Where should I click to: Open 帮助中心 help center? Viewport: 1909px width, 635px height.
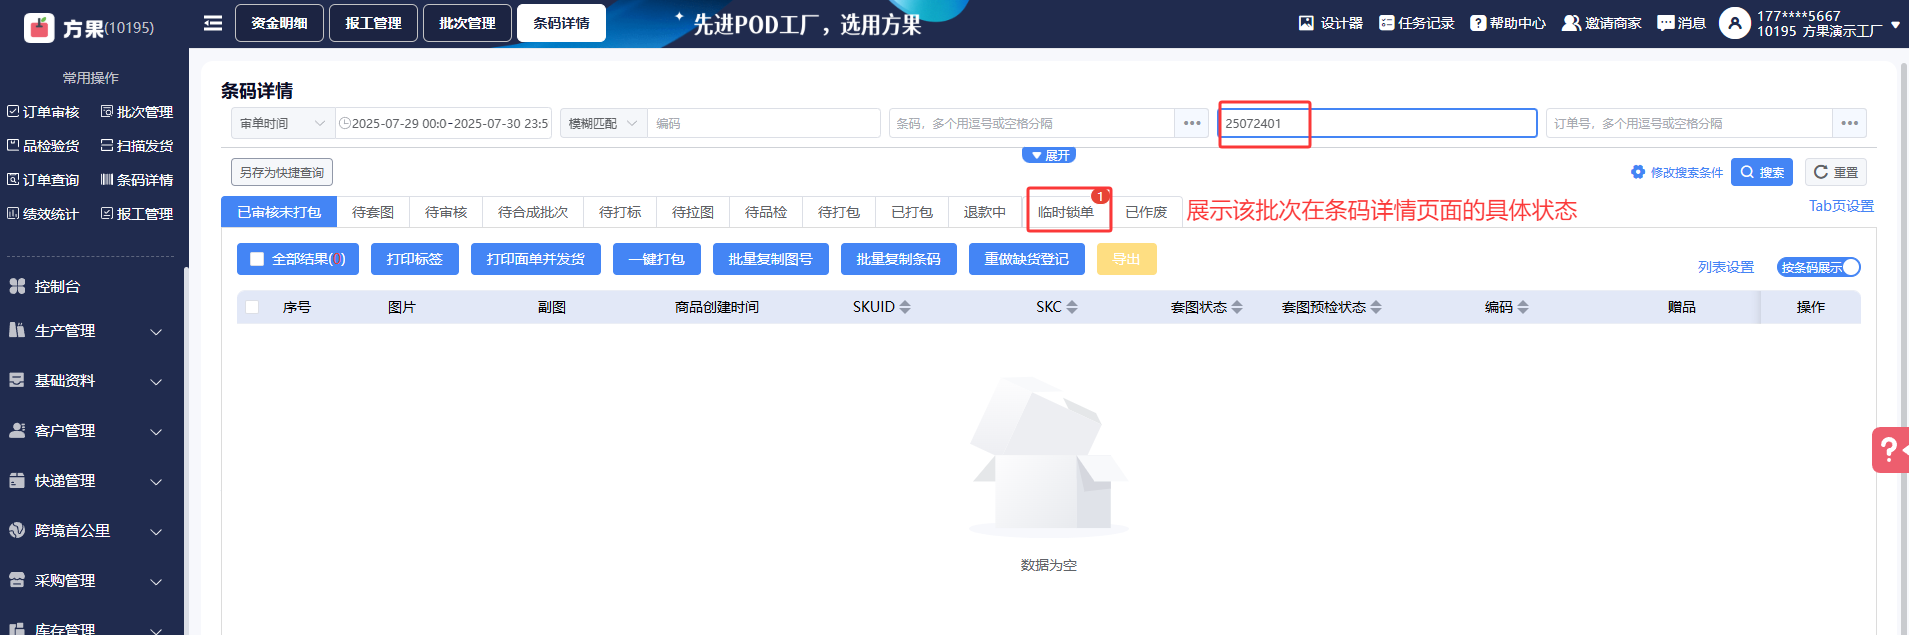click(1508, 23)
